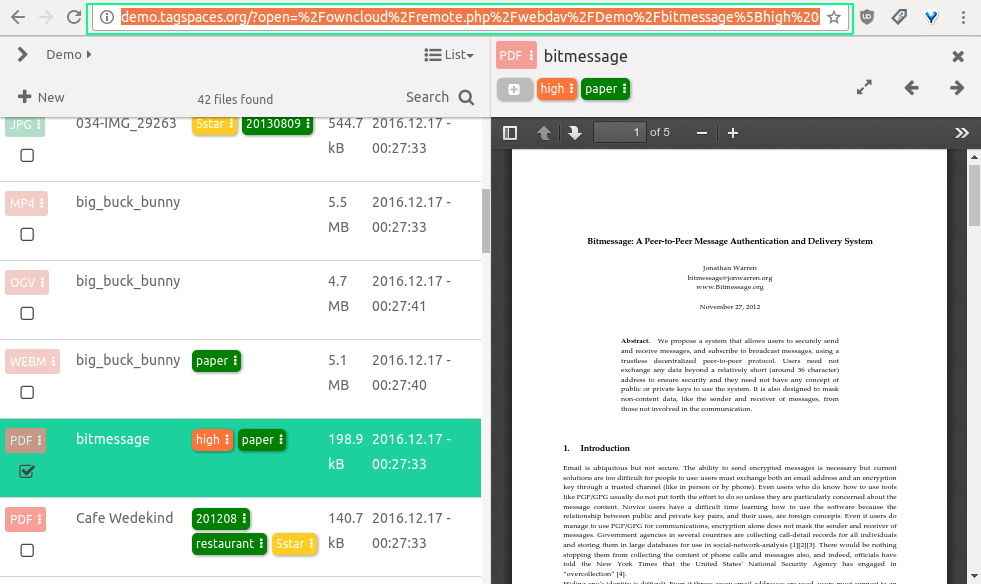
Task: Open the MP4 file type menu
Action: [26, 203]
